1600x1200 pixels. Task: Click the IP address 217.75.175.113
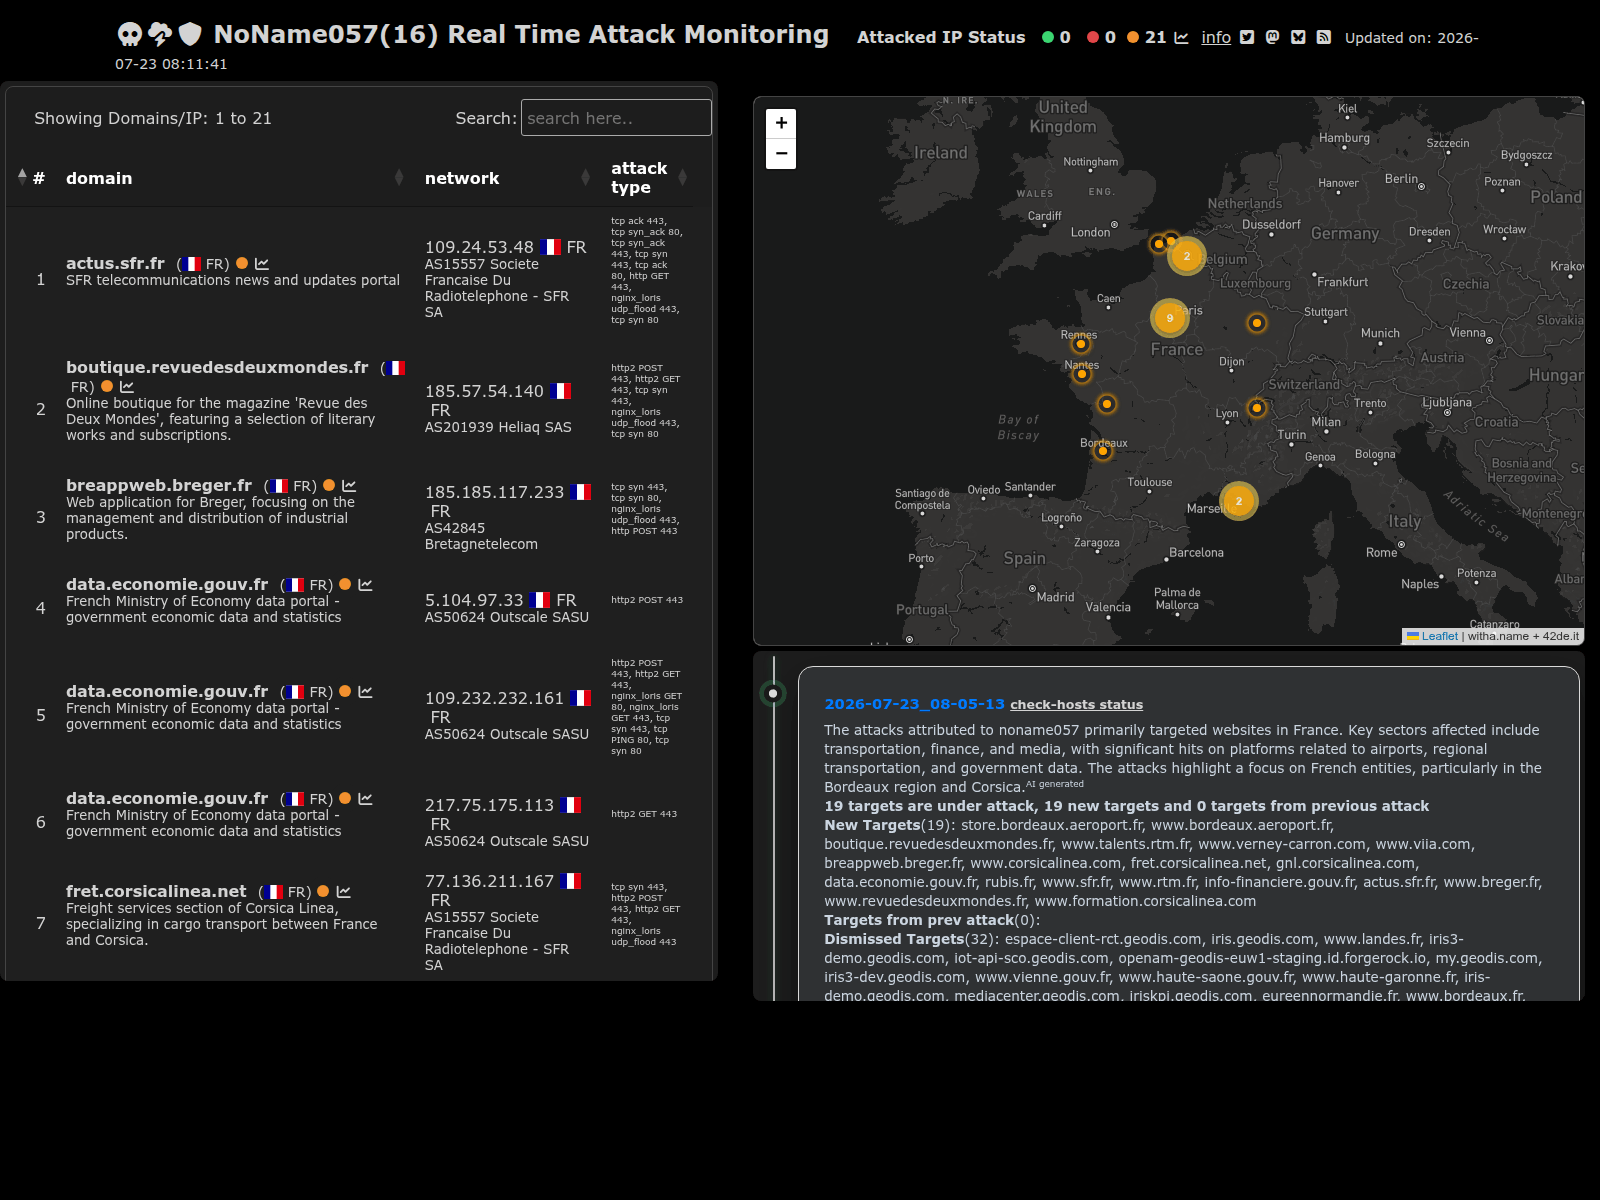[x=489, y=805]
